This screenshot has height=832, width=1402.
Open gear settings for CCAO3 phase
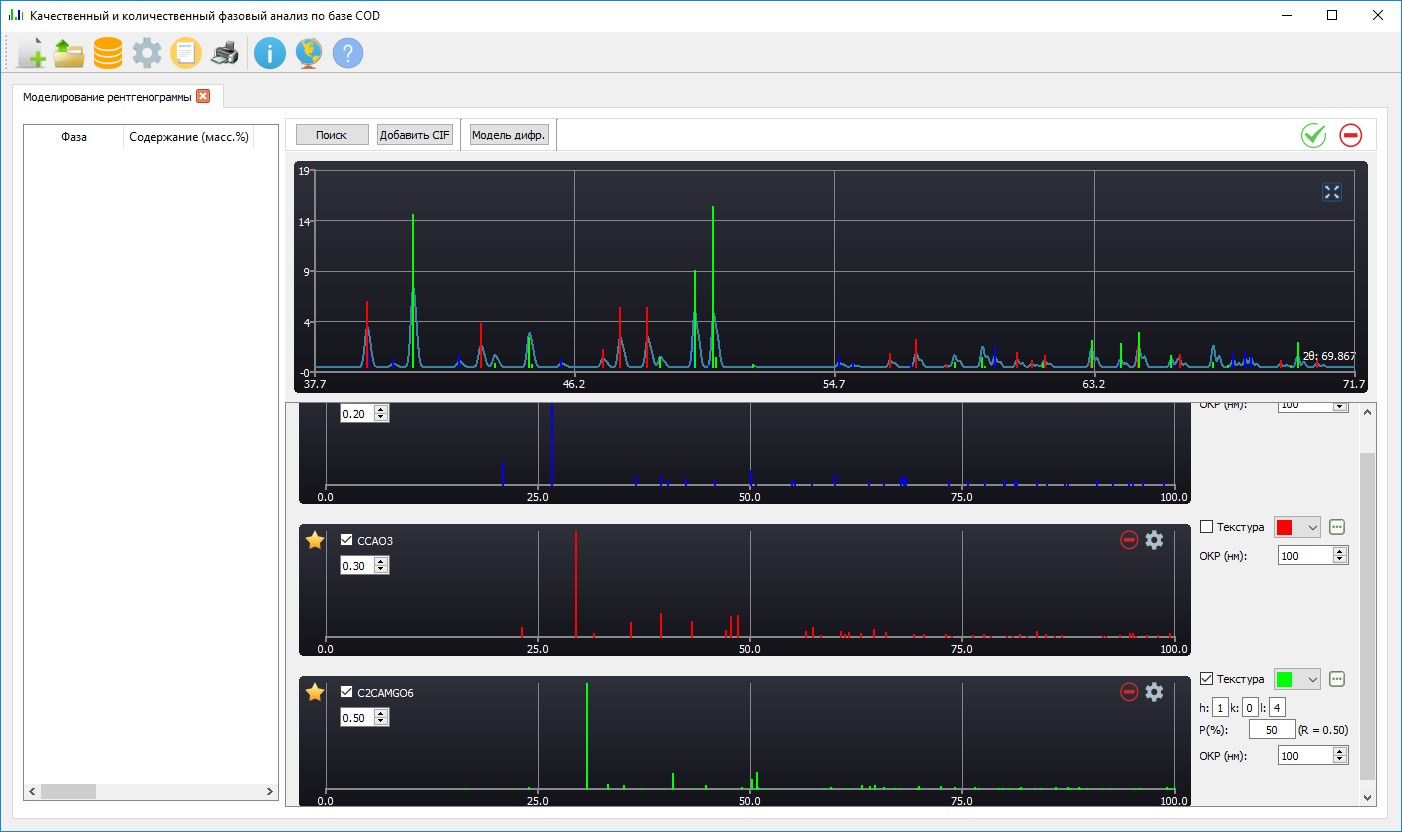1154,540
